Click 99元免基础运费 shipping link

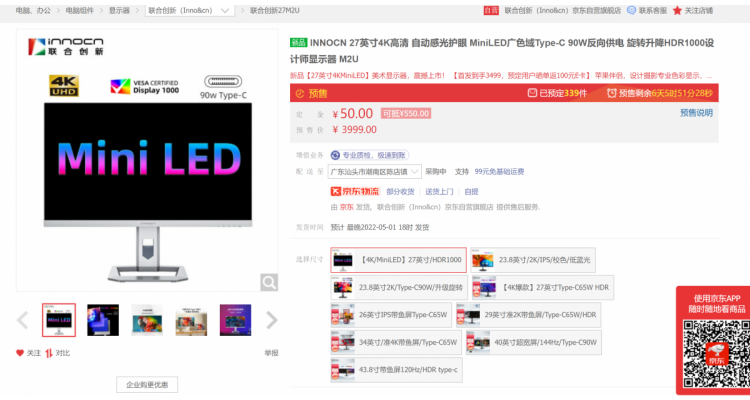(499, 171)
